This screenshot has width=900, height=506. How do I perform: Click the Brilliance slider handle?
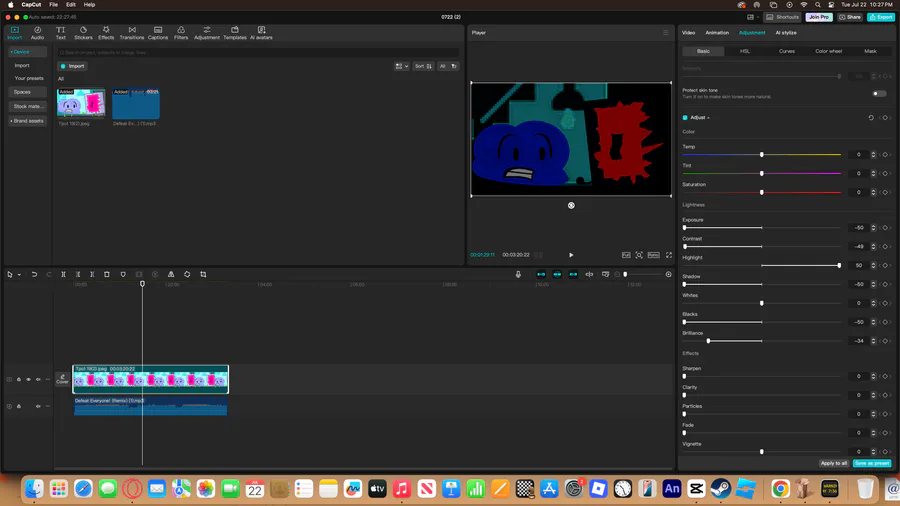(708, 341)
